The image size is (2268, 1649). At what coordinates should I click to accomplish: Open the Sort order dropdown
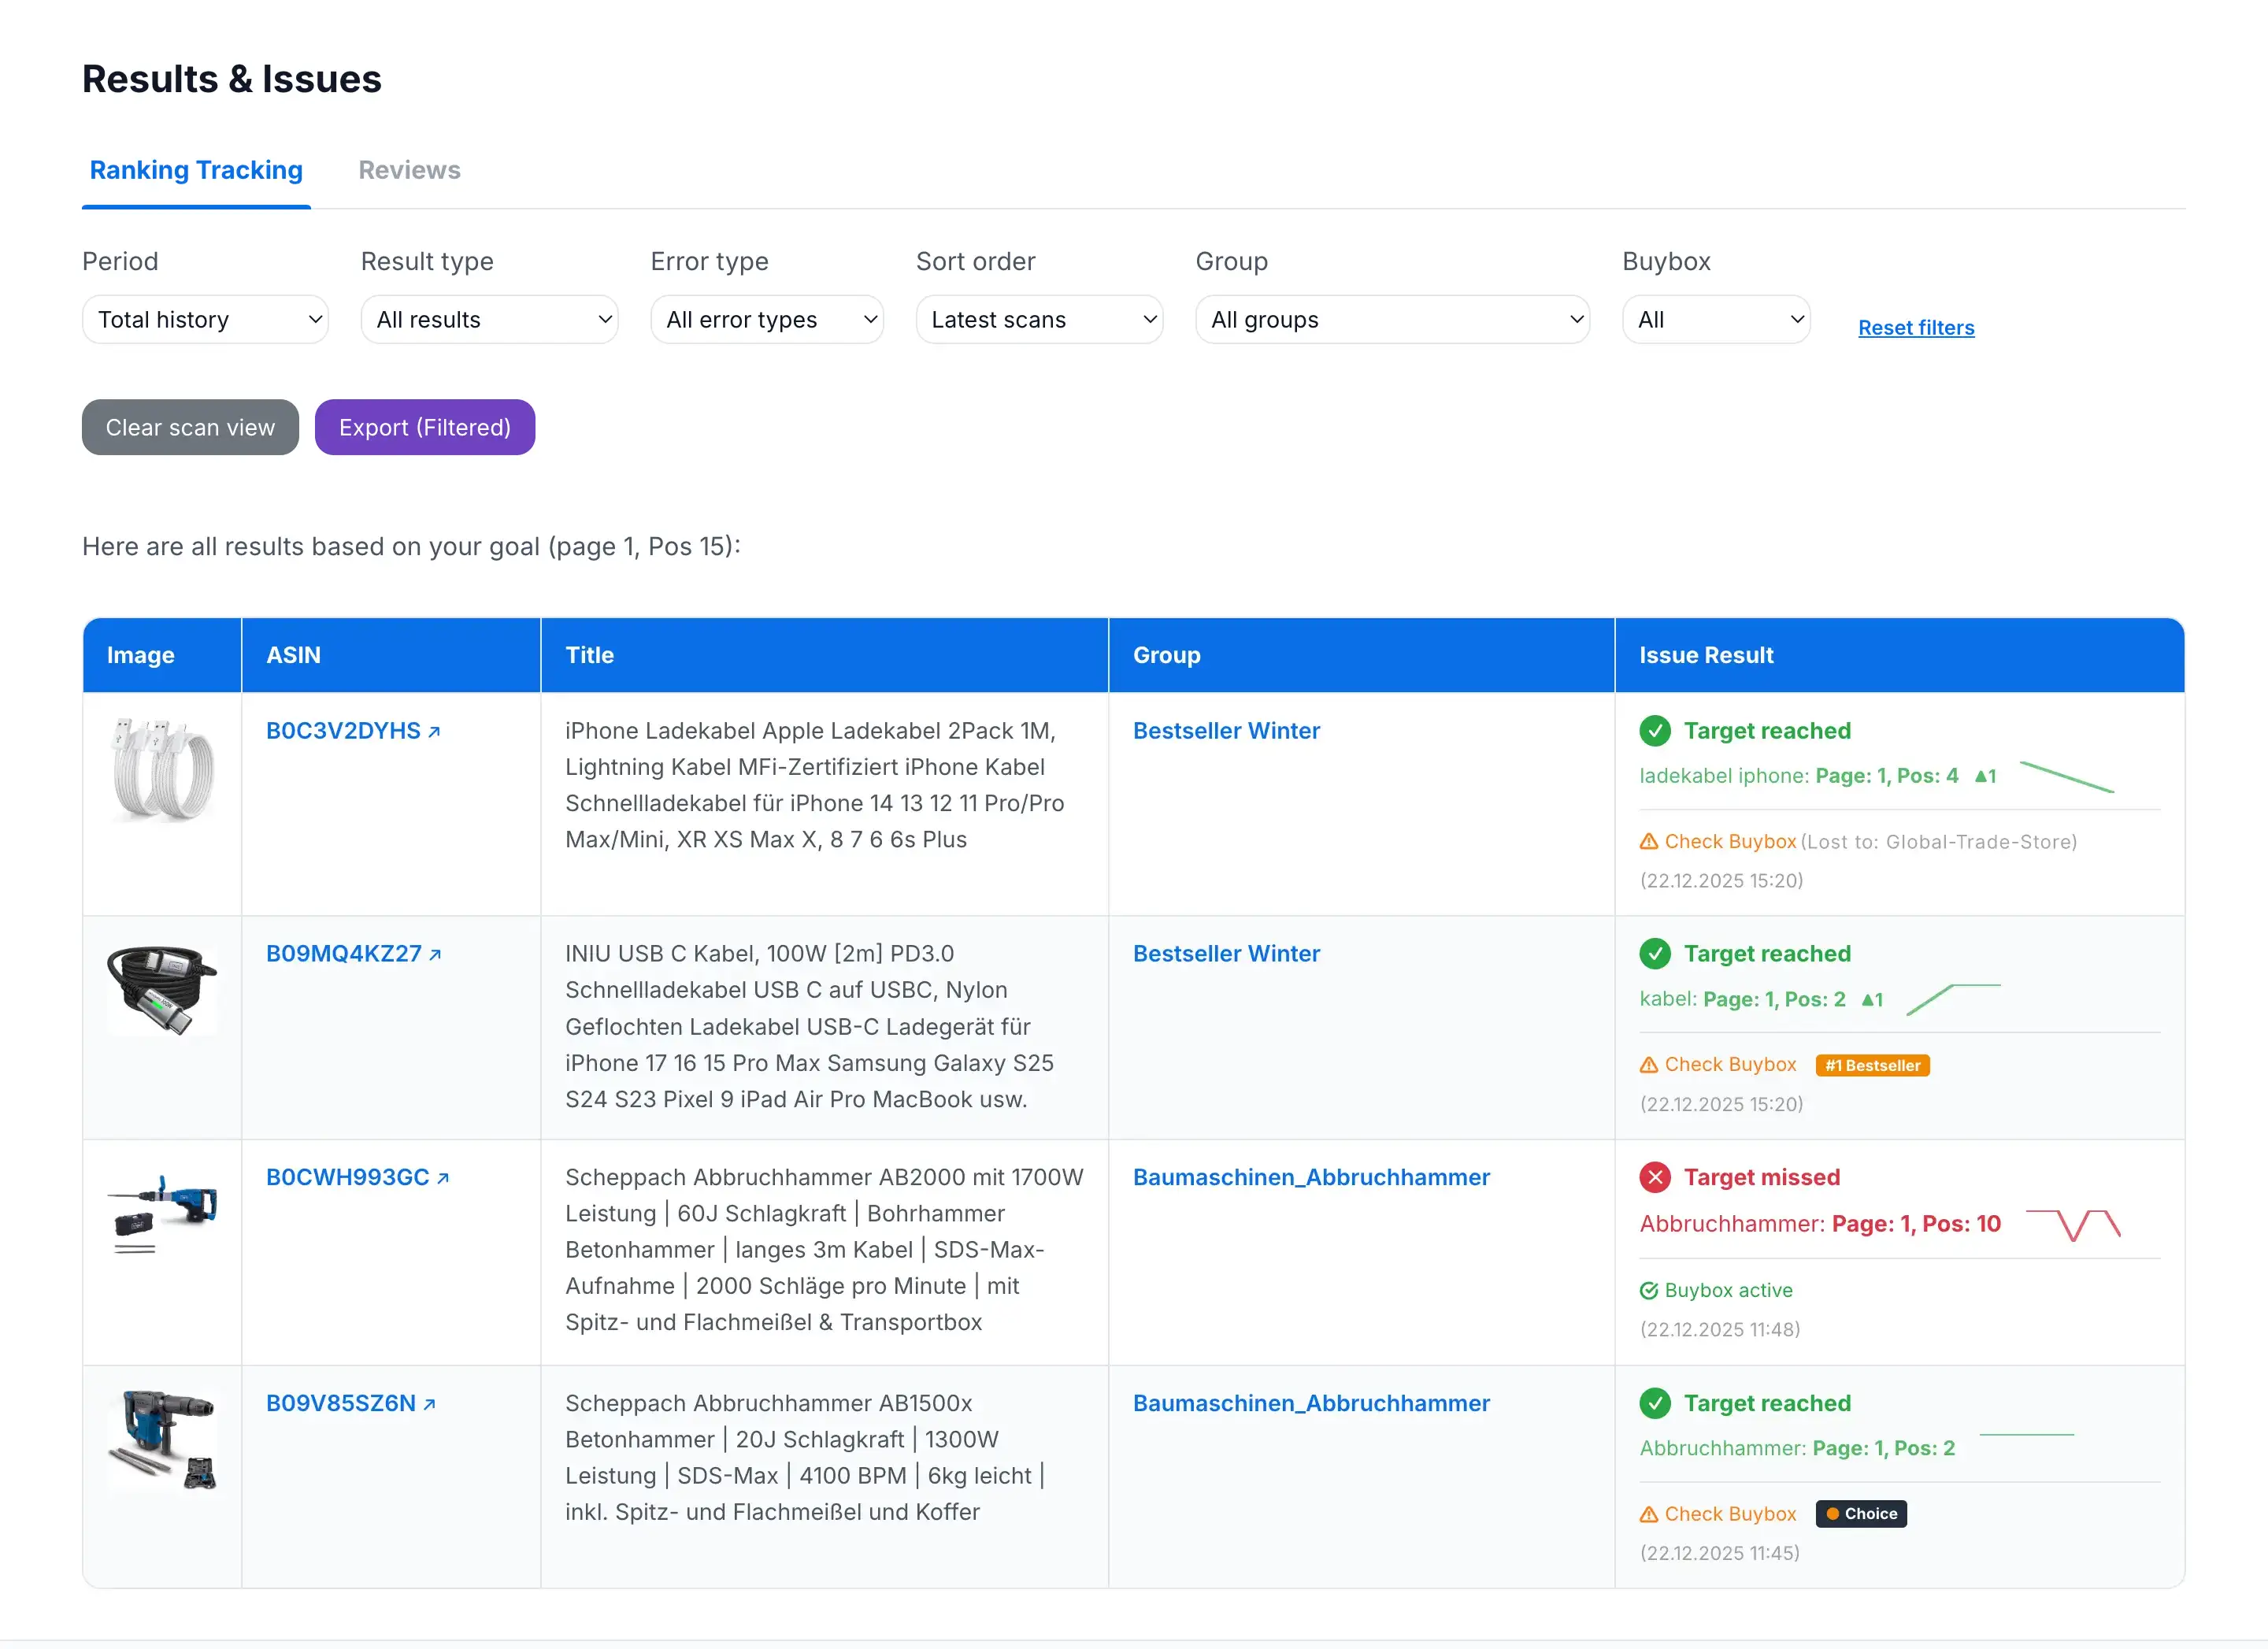click(1039, 319)
